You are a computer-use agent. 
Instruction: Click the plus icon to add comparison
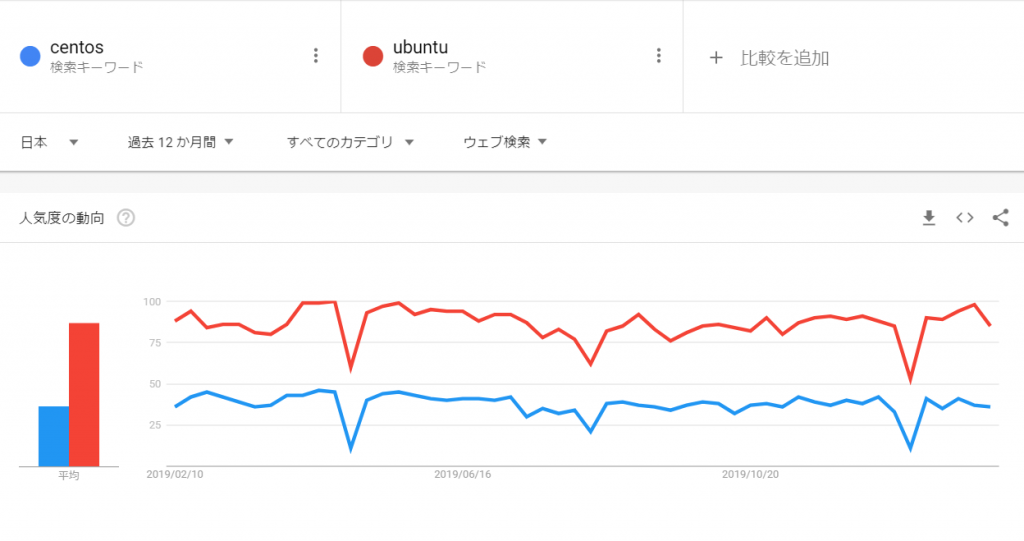tap(716, 57)
